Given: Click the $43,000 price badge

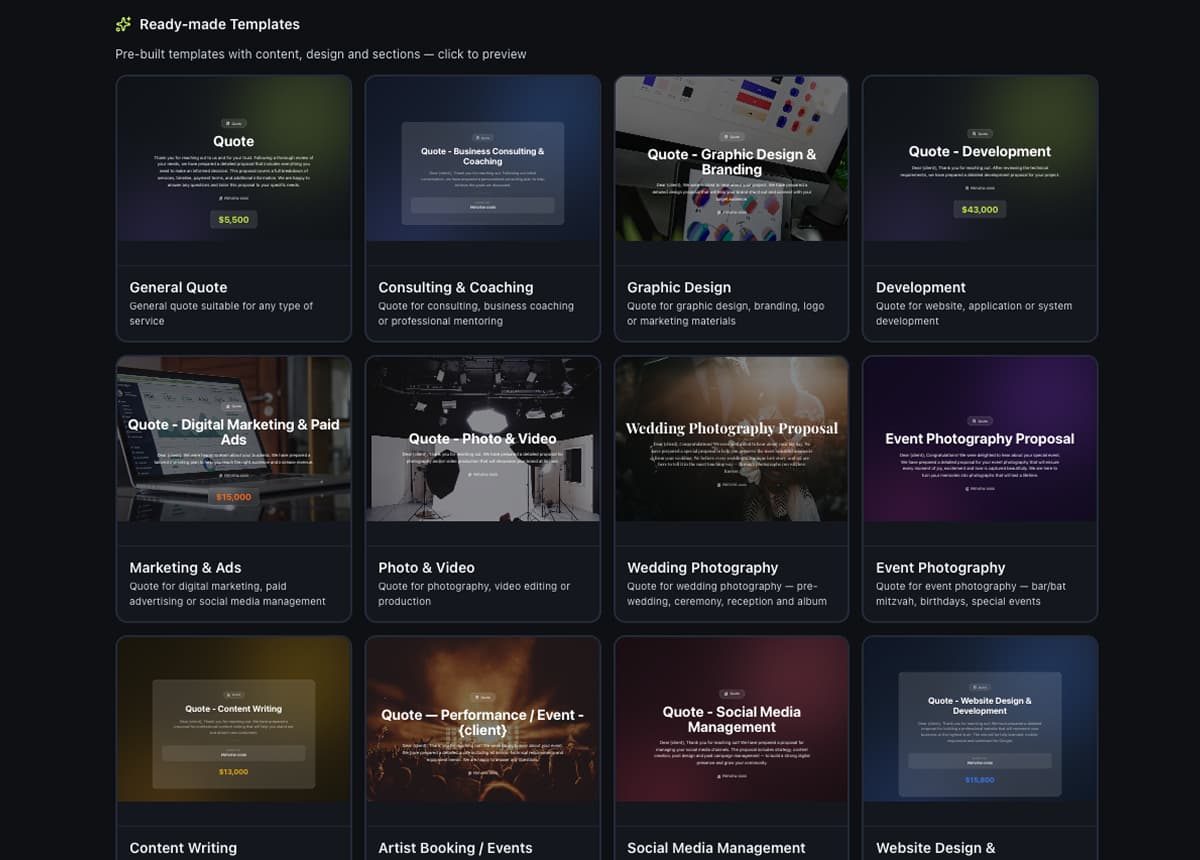Looking at the screenshot, I should [980, 209].
